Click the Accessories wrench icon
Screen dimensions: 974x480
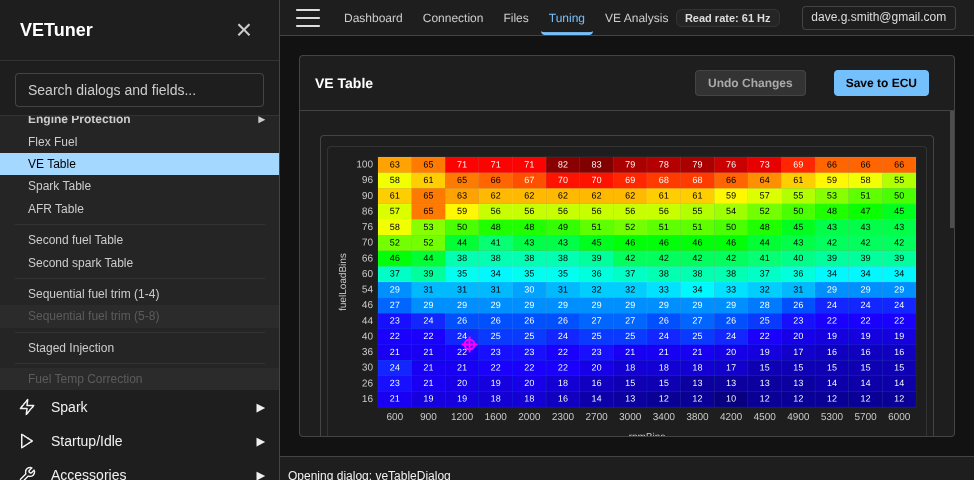tap(27, 474)
